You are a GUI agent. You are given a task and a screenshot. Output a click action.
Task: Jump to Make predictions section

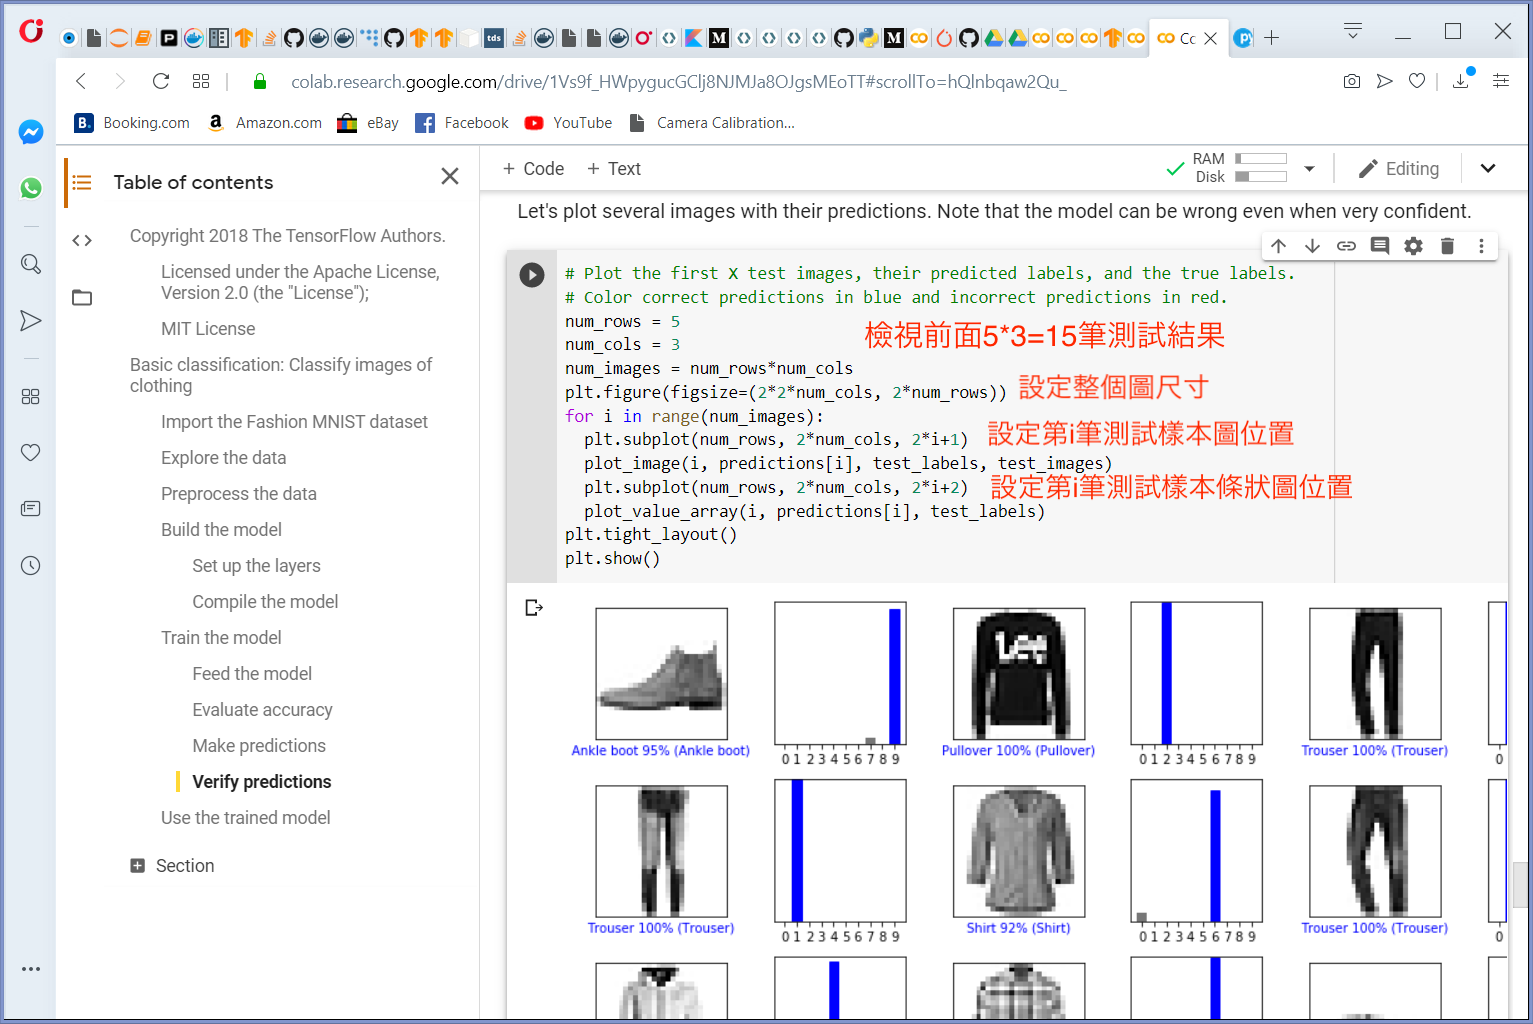click(x=259, y=746)
